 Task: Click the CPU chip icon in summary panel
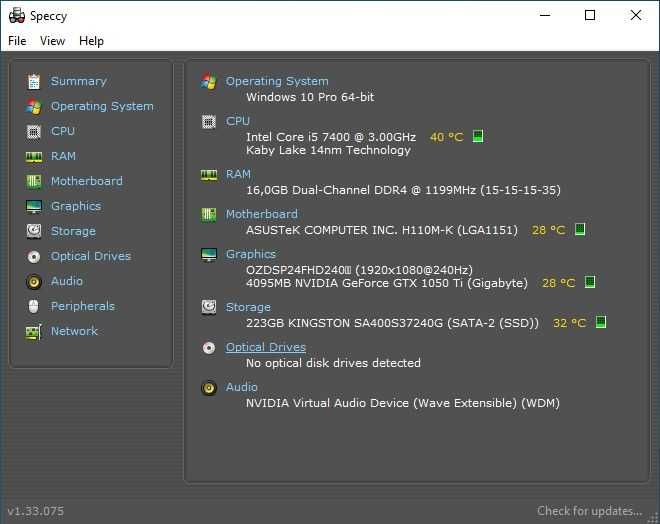tap(209, 122)
